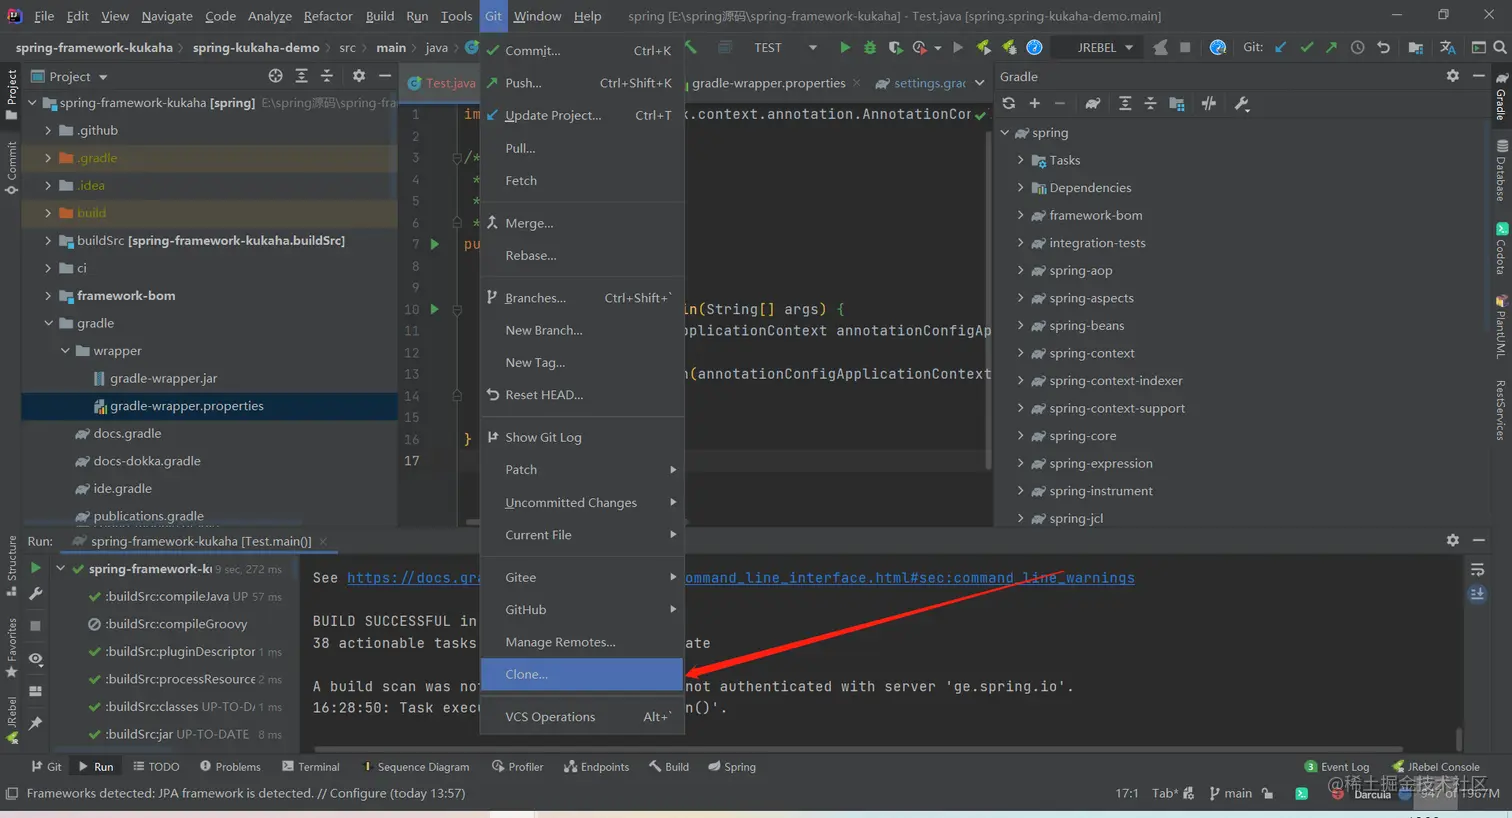Click the green Run button in top toolbar
The height and width of the screenshot is (818, 1512).
845,48
